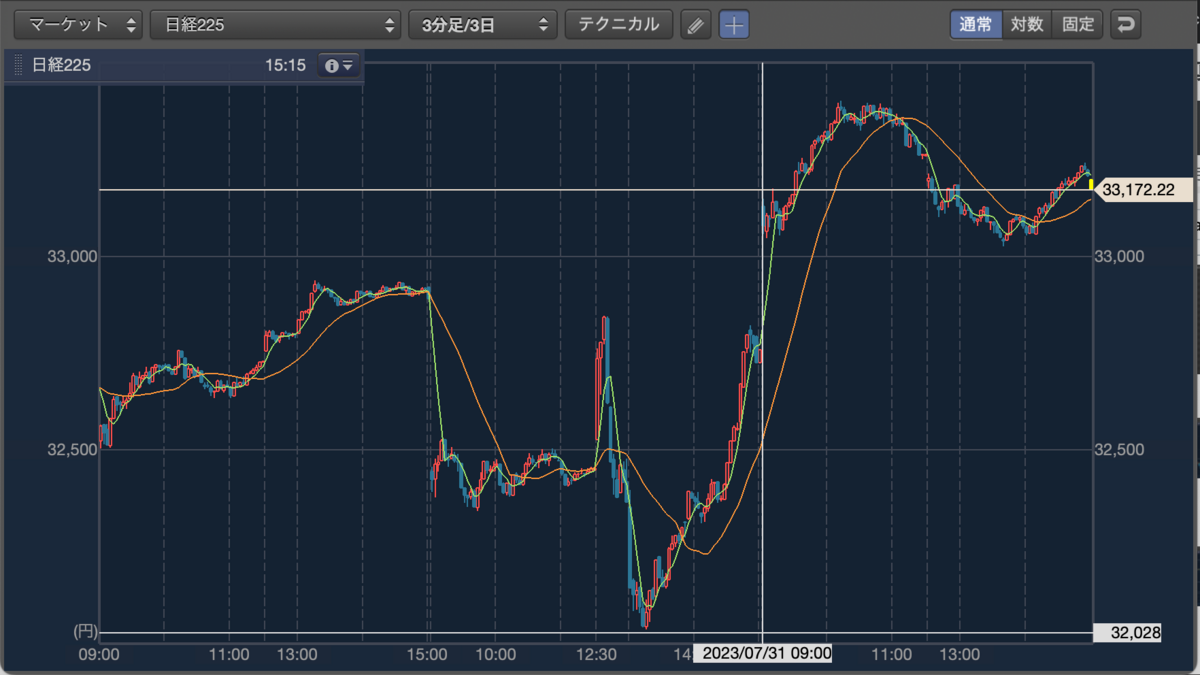Switch chart scale to 固定
The height and width of the screenshot is (675, 1200).
click(x=1078, y=25)
